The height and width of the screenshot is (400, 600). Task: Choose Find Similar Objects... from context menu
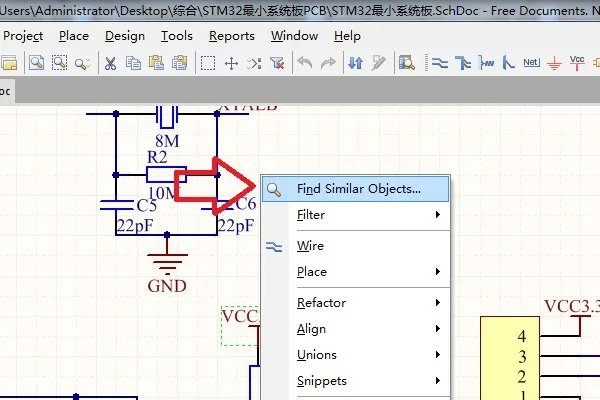tap(355, 189)
